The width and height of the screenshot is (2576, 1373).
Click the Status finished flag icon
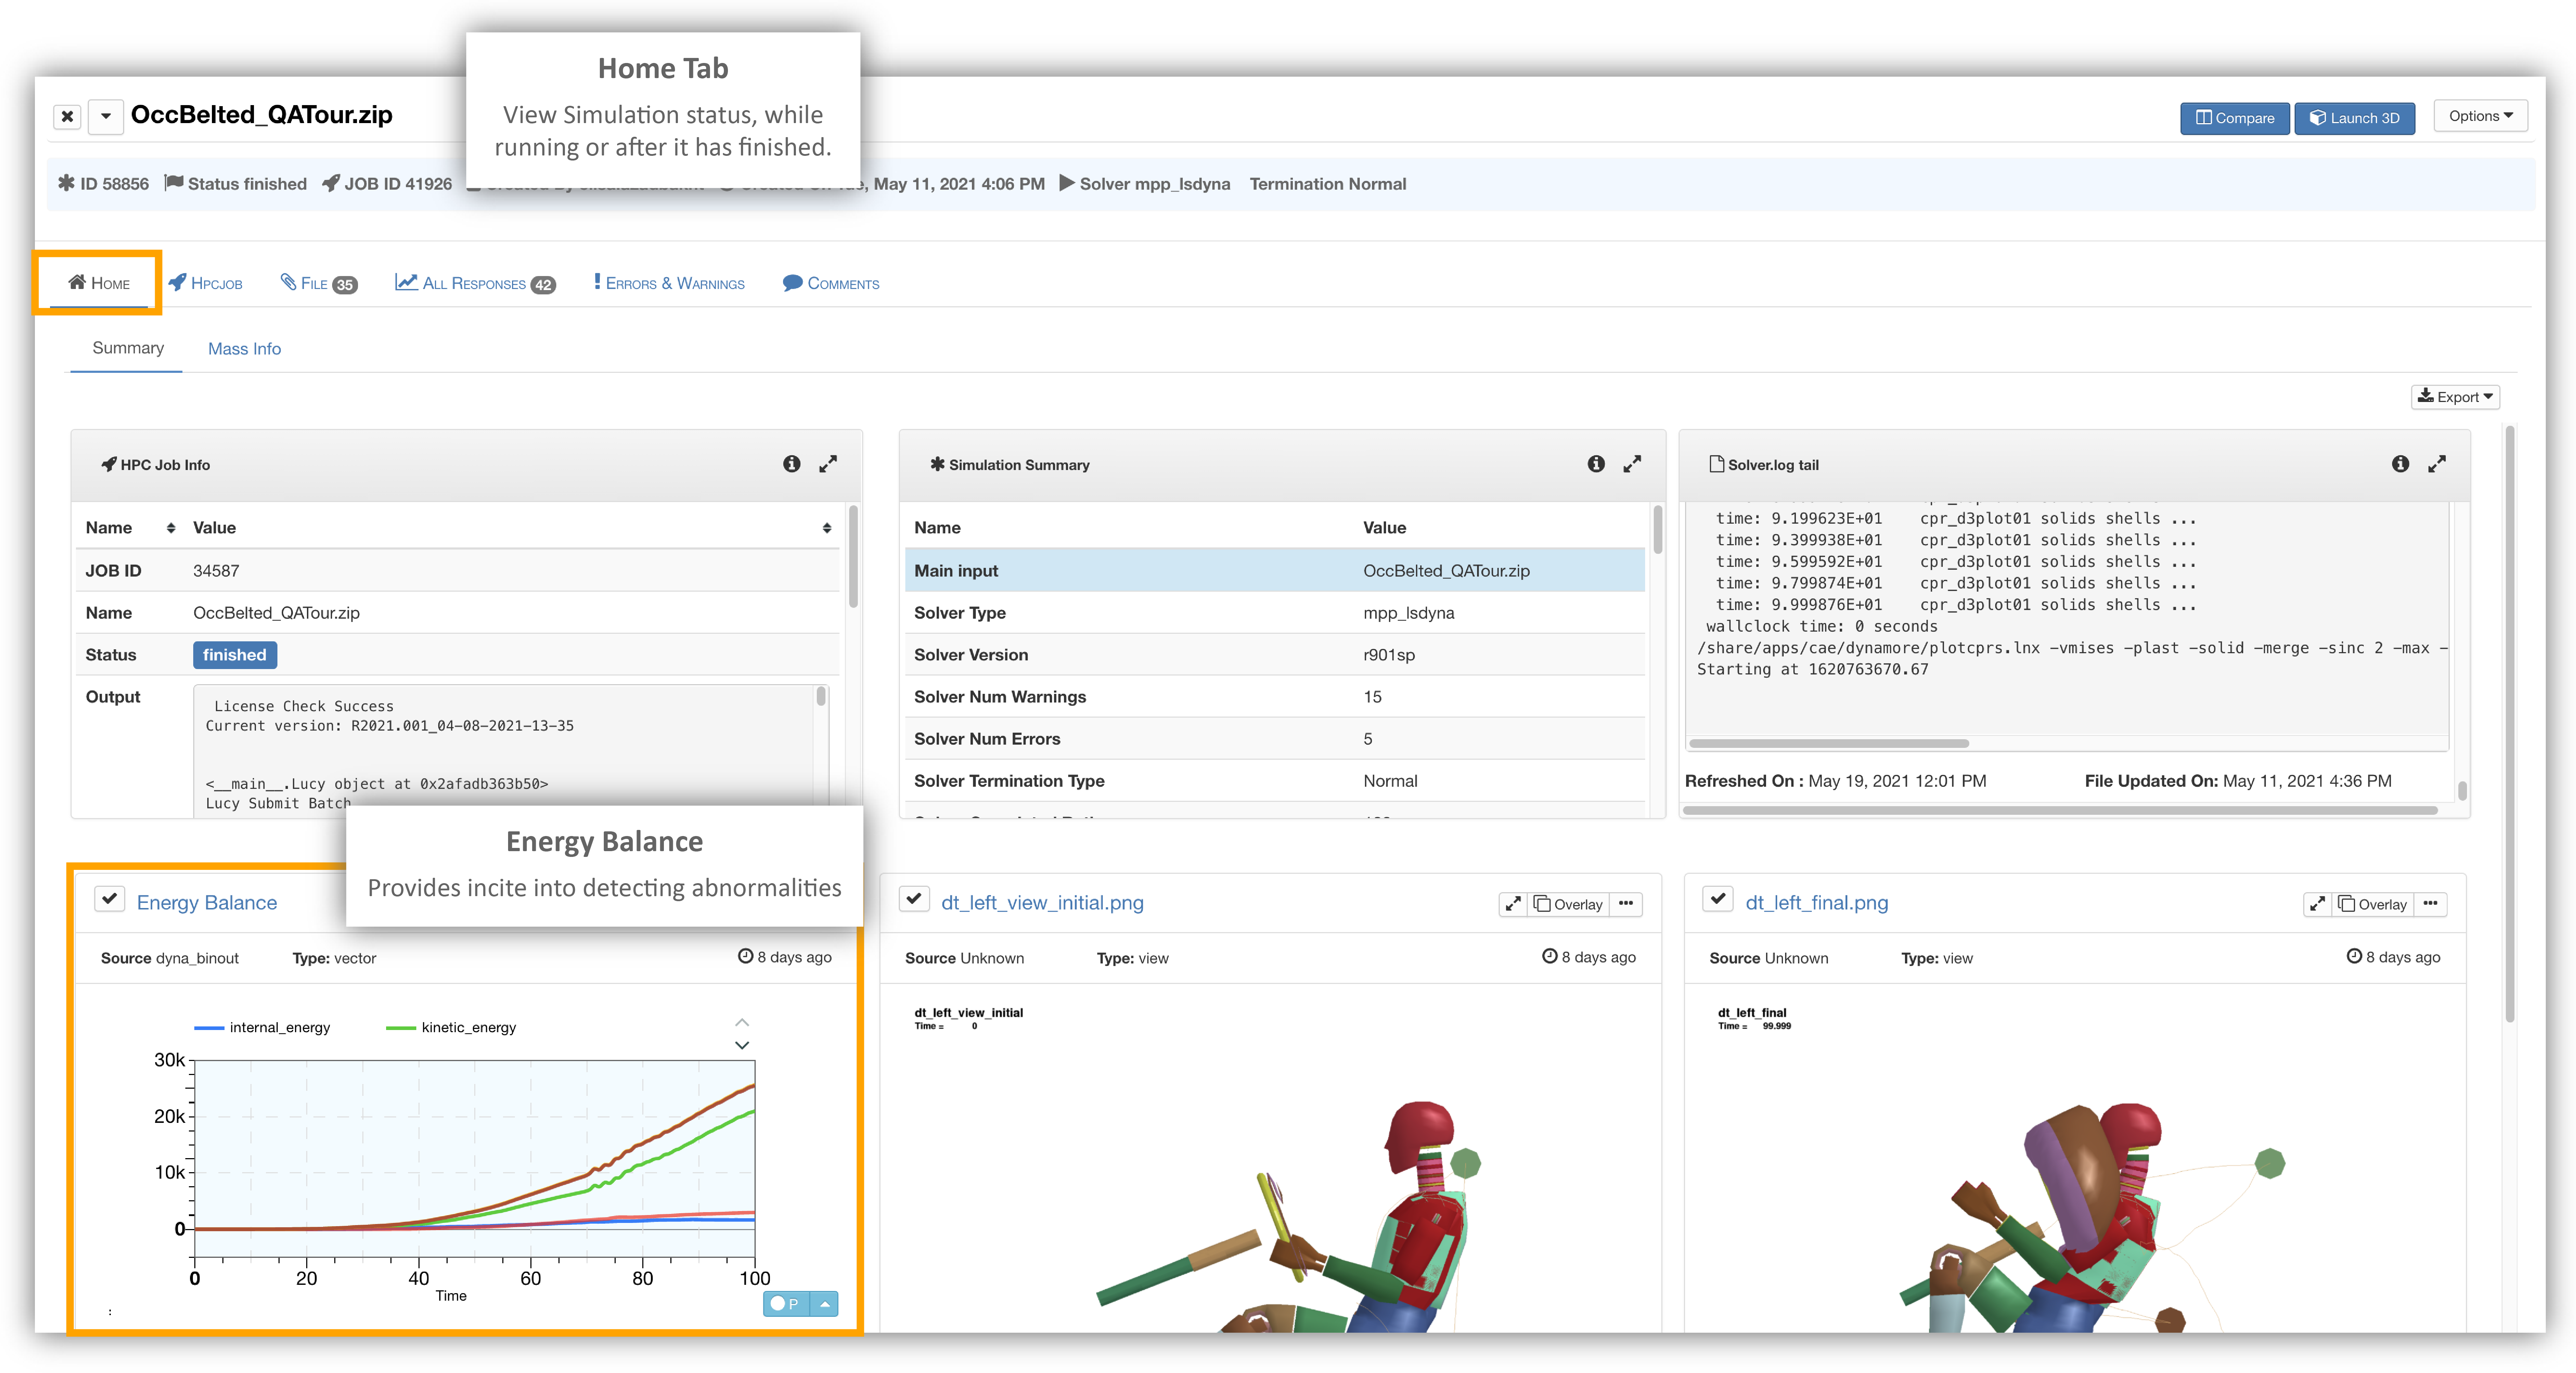coord(174,183)
